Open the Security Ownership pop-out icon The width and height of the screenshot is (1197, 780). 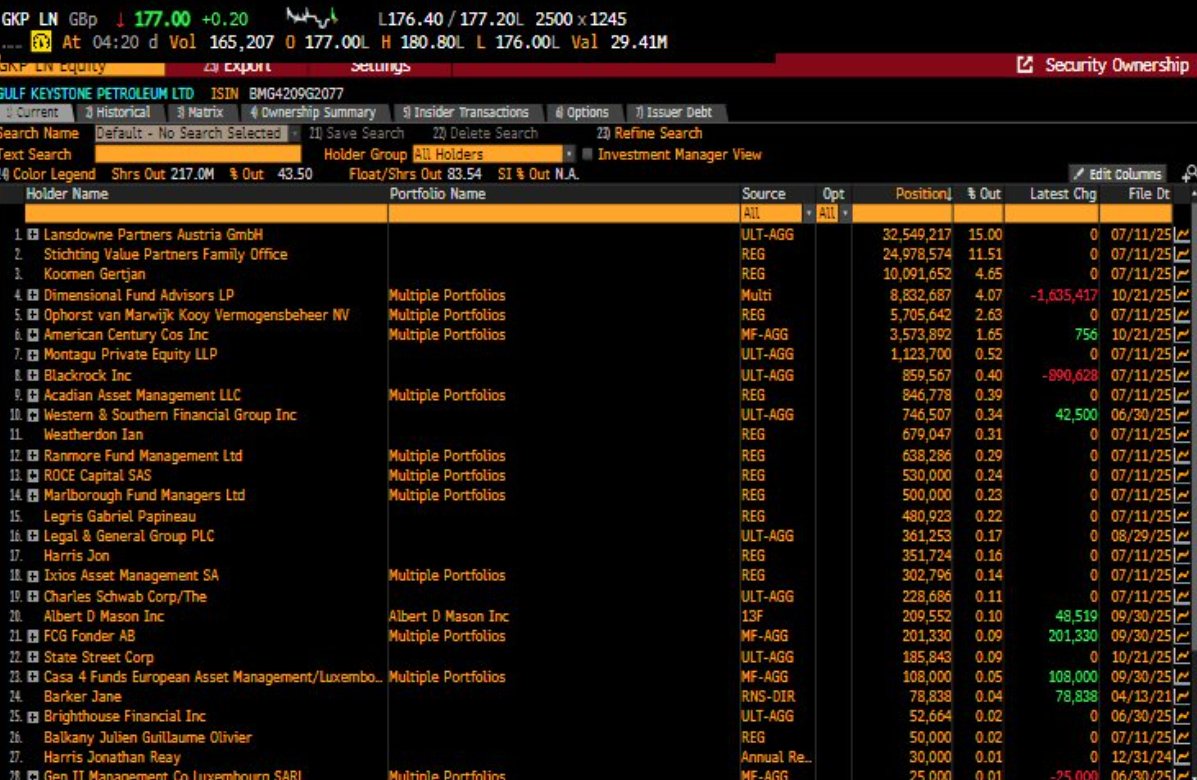(x=1024, y=65)
